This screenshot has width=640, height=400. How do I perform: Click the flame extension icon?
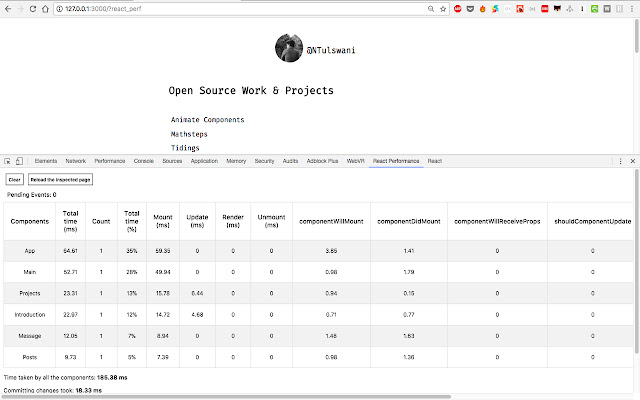pos(482,9)
